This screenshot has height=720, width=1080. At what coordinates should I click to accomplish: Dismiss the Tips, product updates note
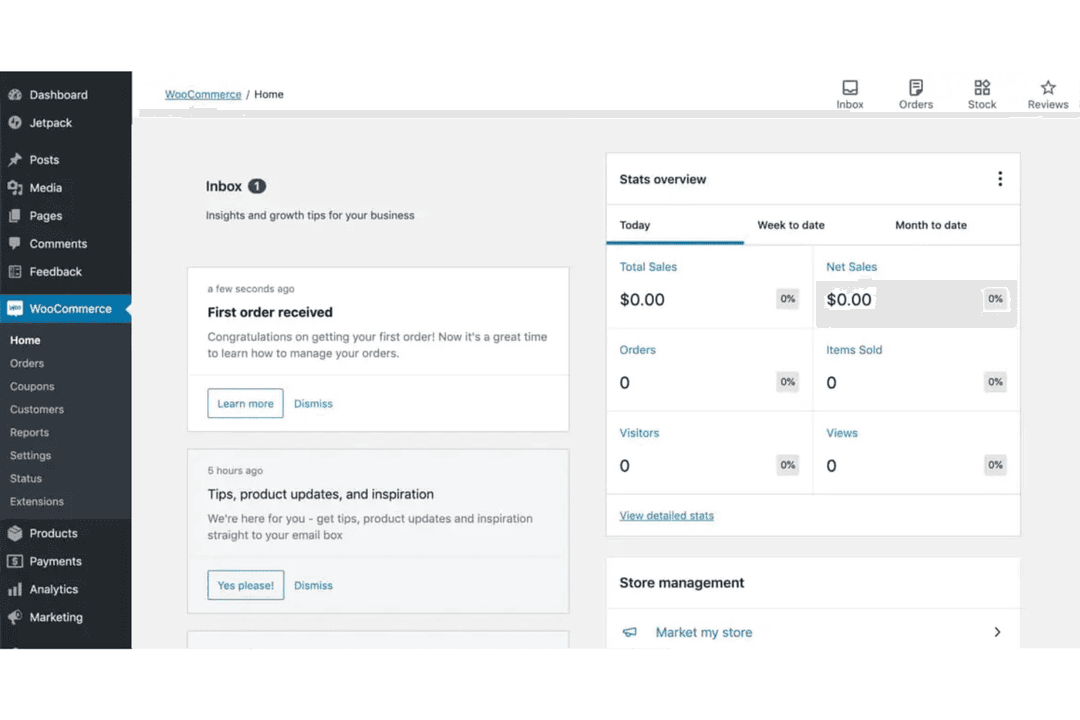click(313, 586)
